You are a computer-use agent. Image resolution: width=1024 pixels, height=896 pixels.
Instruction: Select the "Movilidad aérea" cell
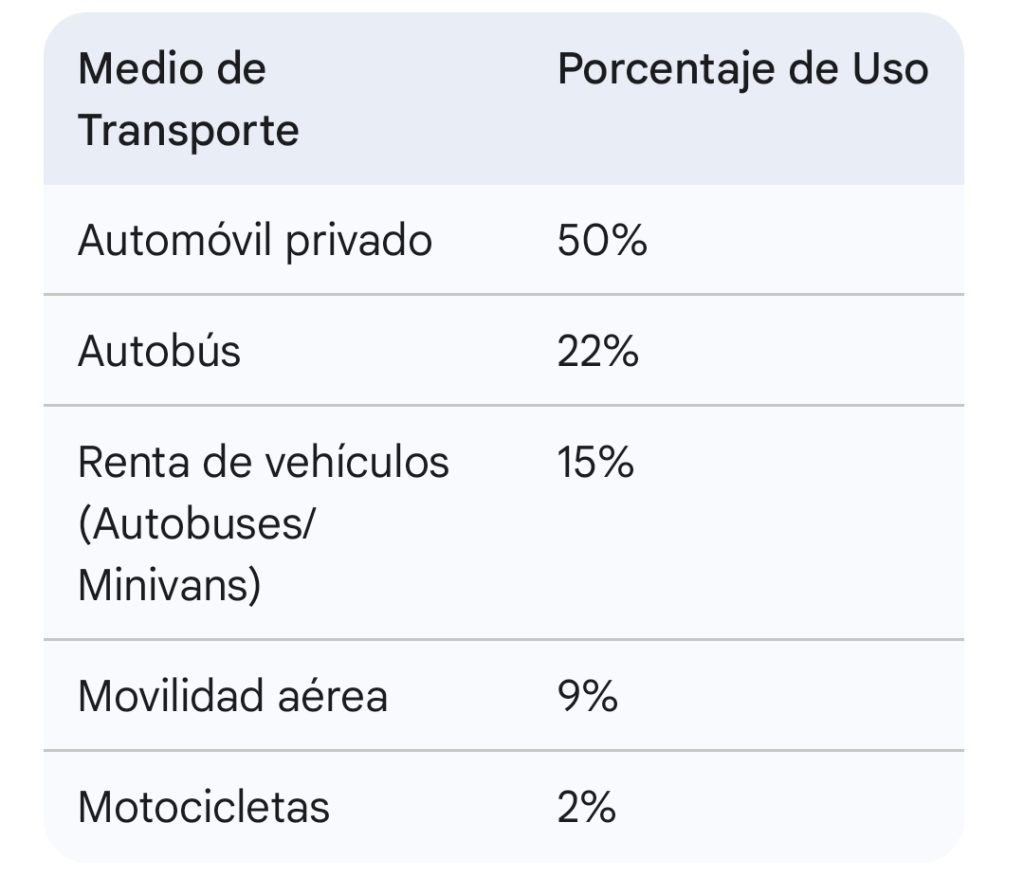(232, 696)
